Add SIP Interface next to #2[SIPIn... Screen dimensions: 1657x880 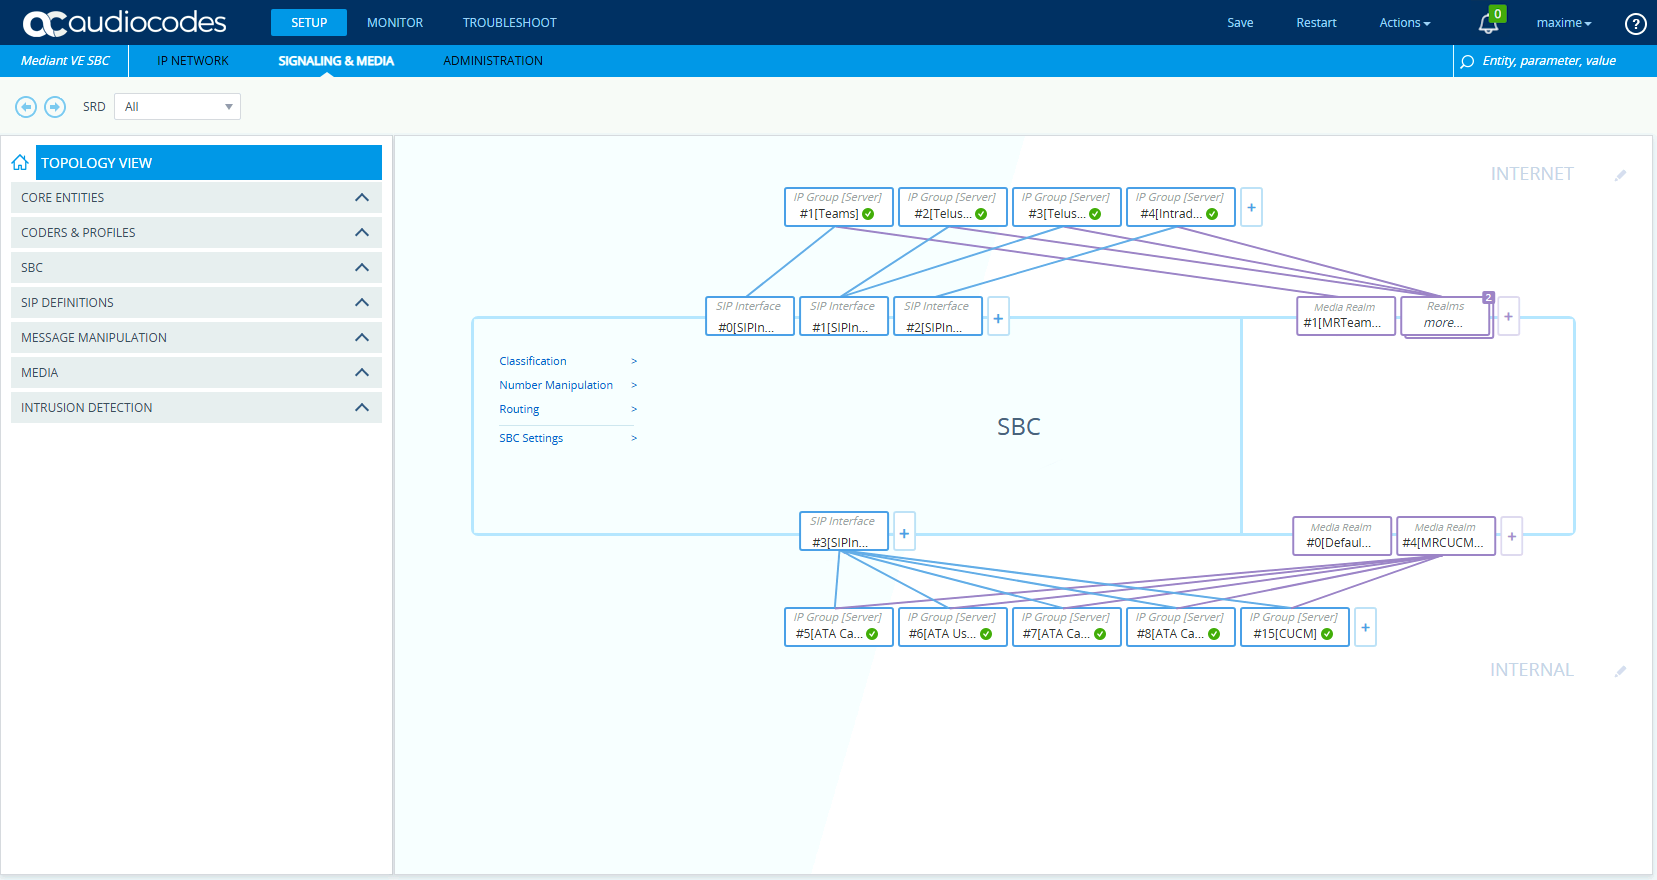(998, 318)
